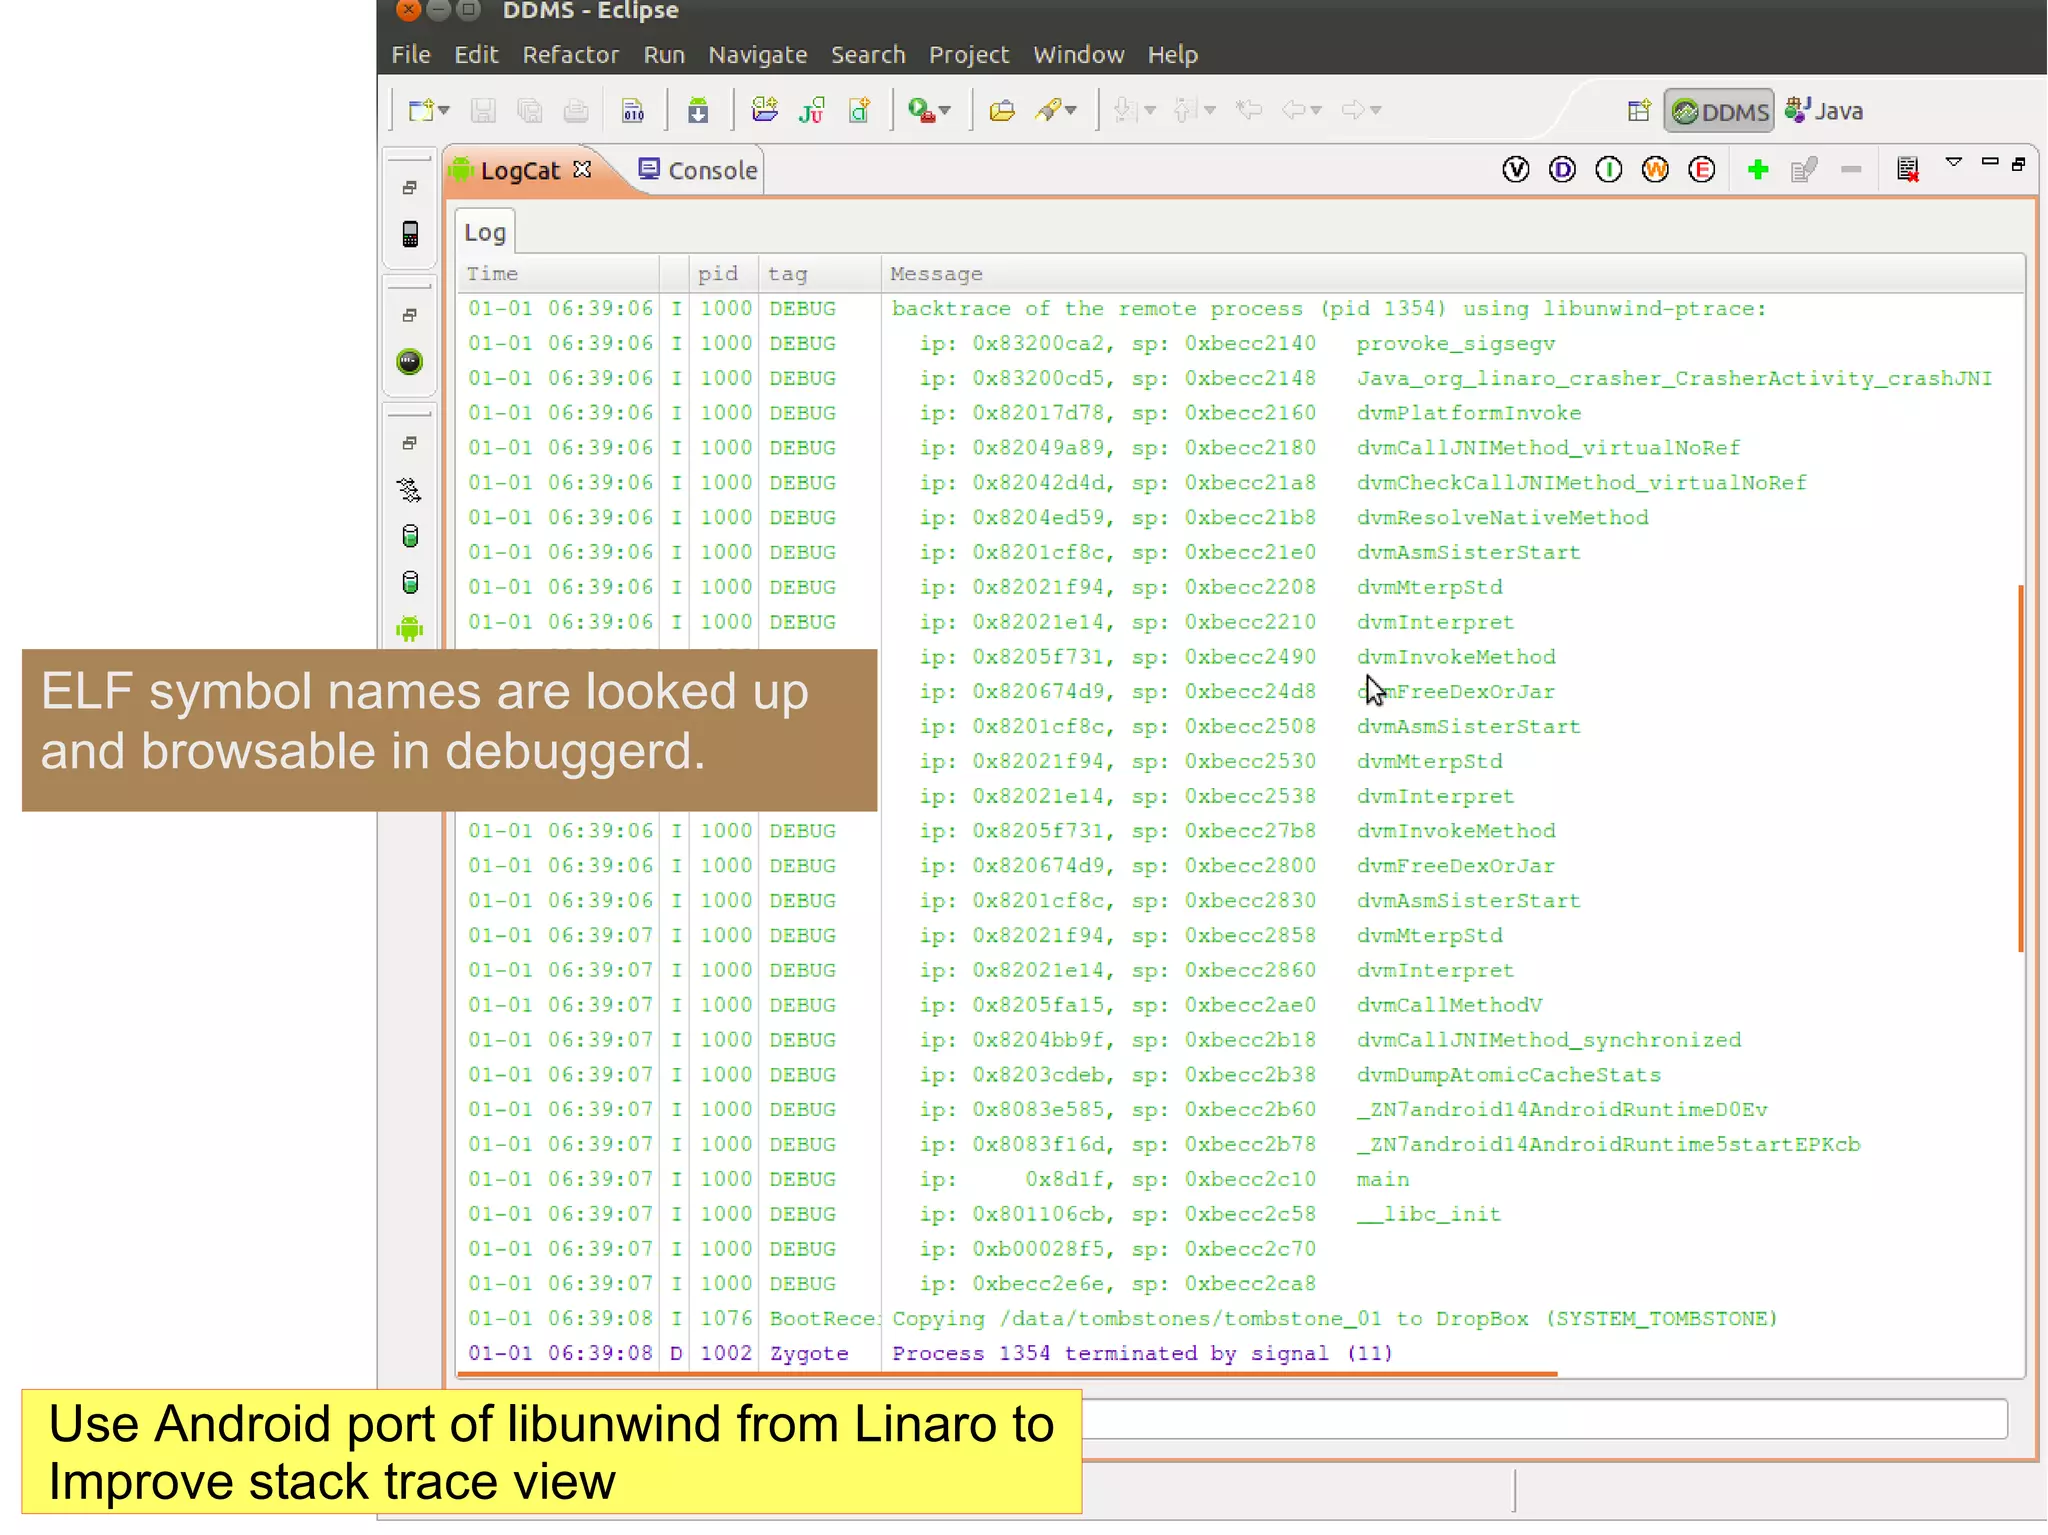The image size is (2048, 1535).
Task: Open the upper green cylinder Heap icon
Action: point(410,536)
